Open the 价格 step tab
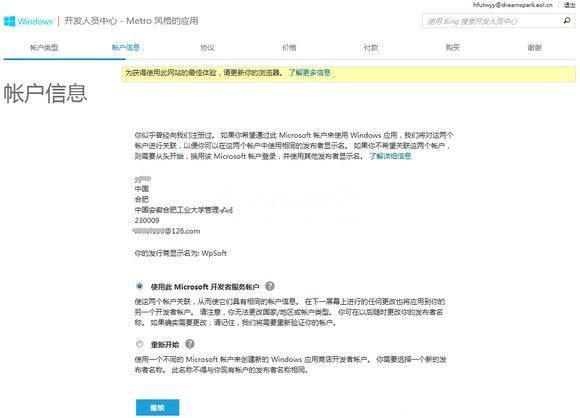Screen dimensions: 580x418 (x=289, y=47)
